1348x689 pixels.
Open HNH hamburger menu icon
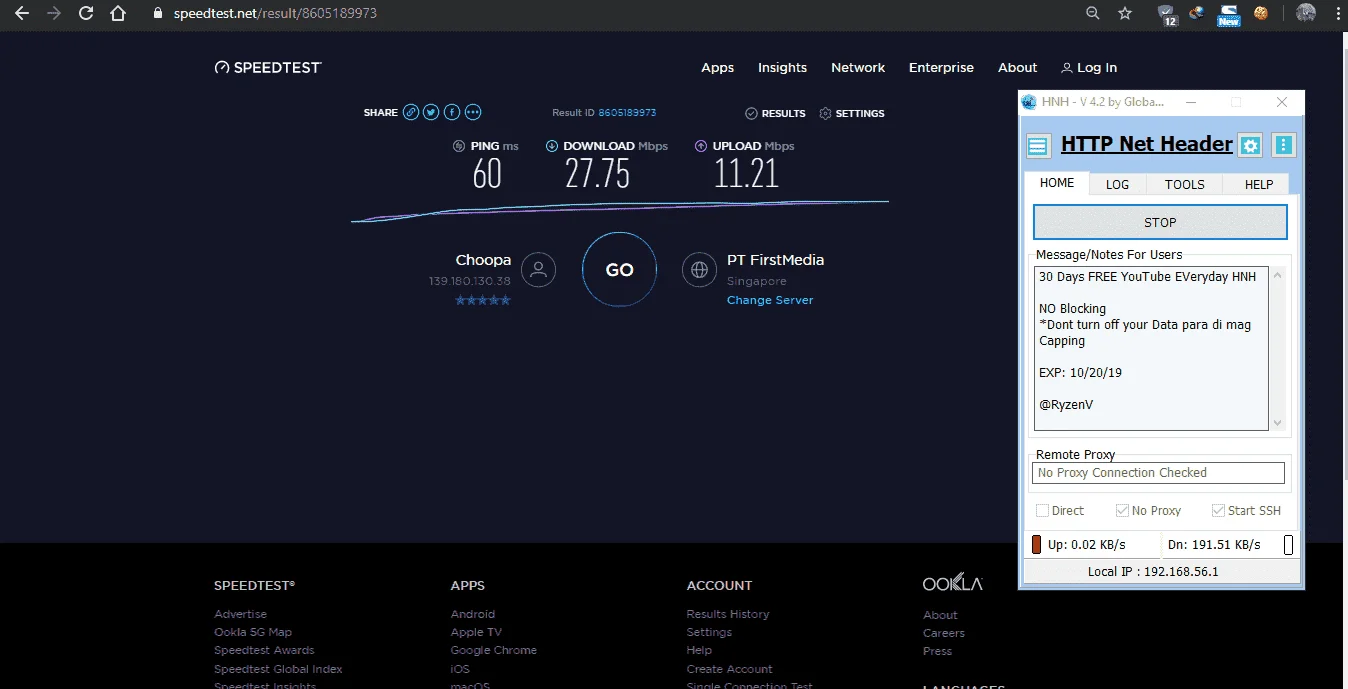[x=1038, y=146]
